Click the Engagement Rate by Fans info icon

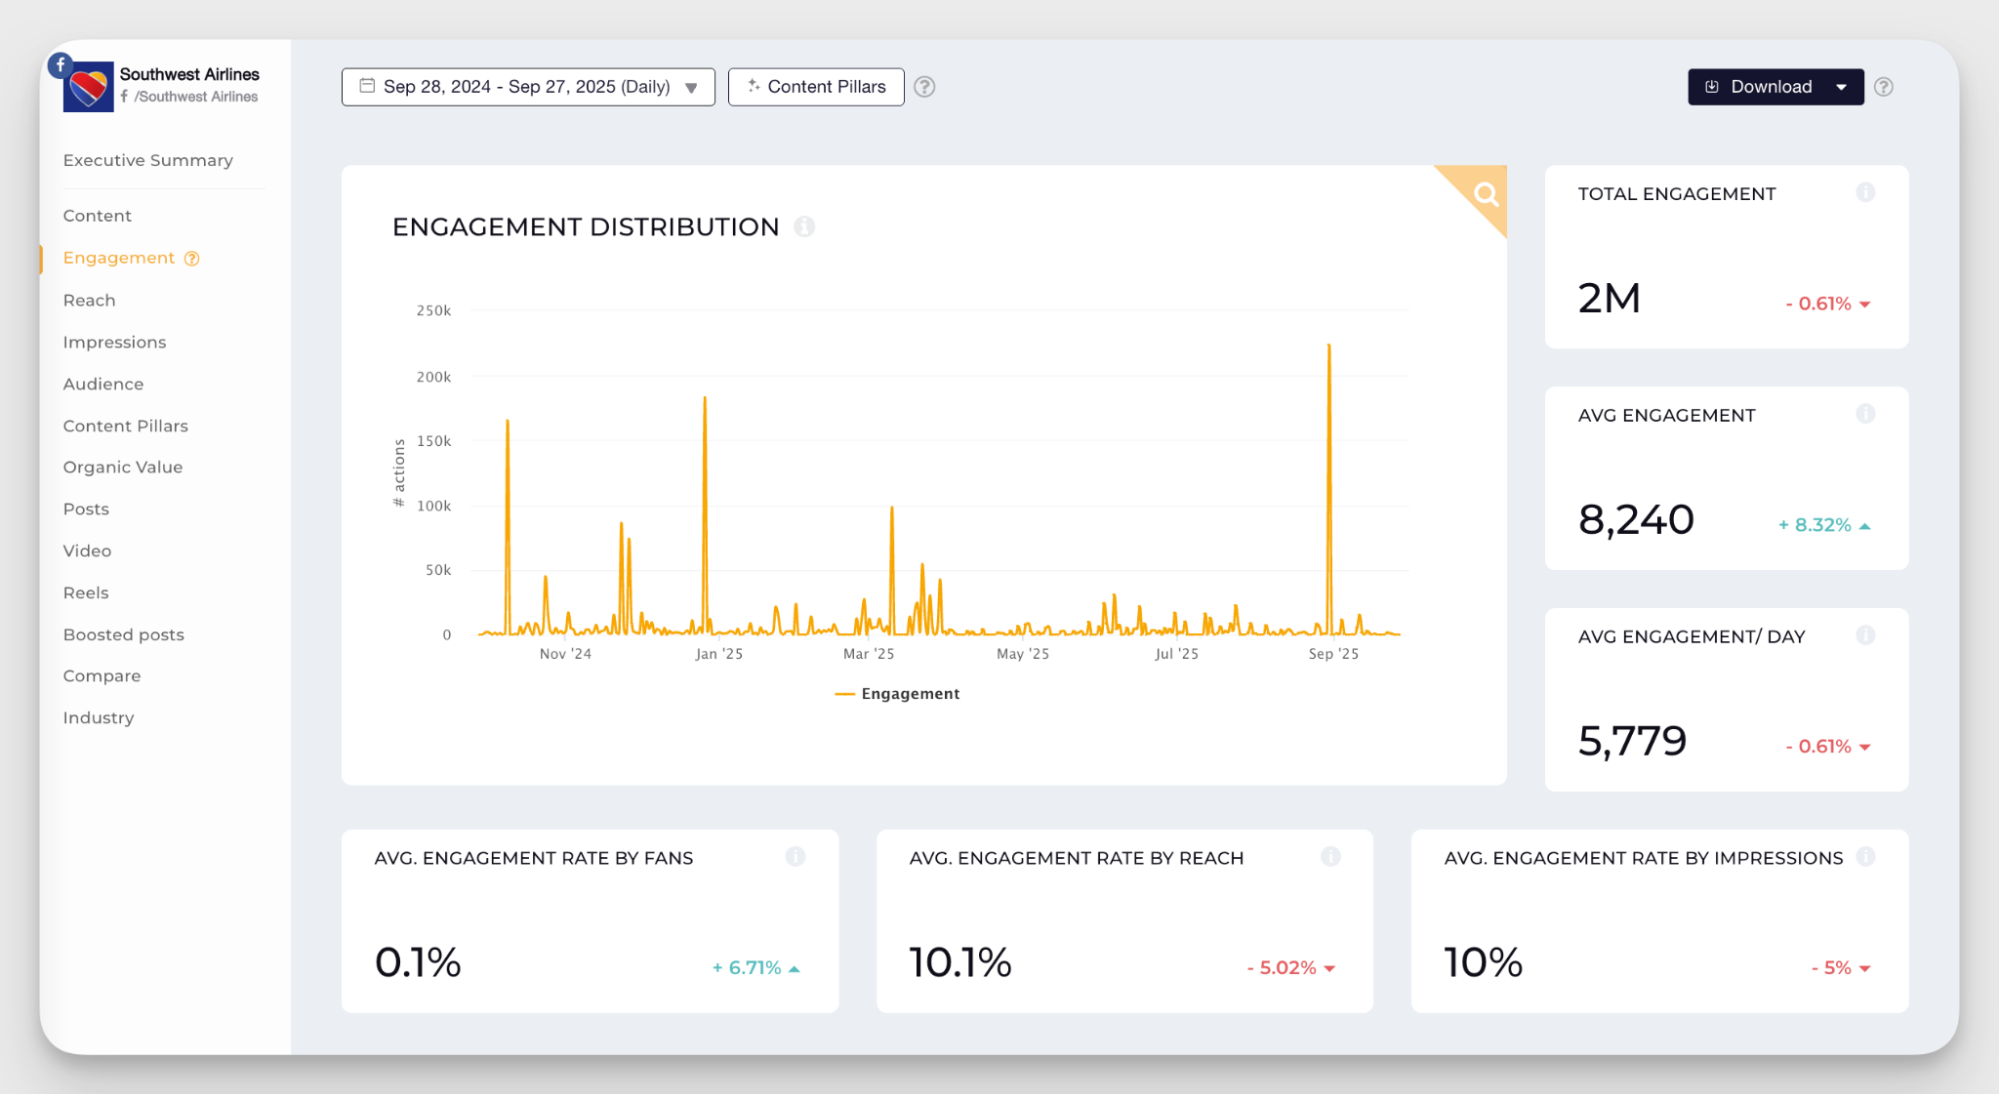[795, 857]
